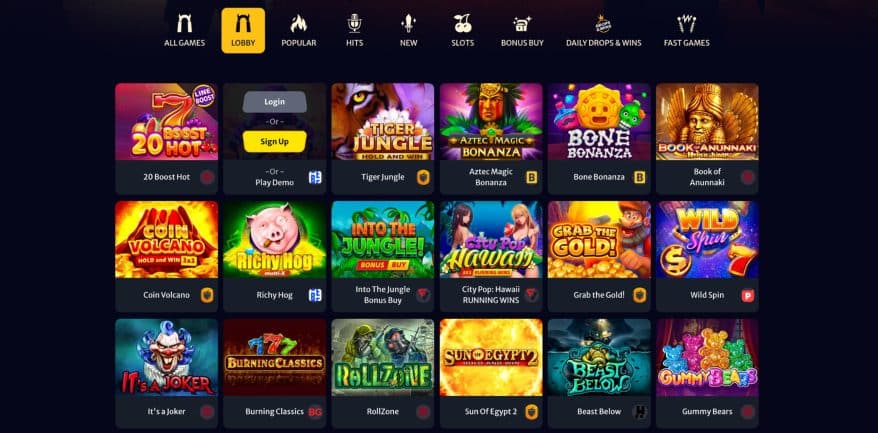
Task: Switch to the Lobby tab
Action: tap(243, 31)
